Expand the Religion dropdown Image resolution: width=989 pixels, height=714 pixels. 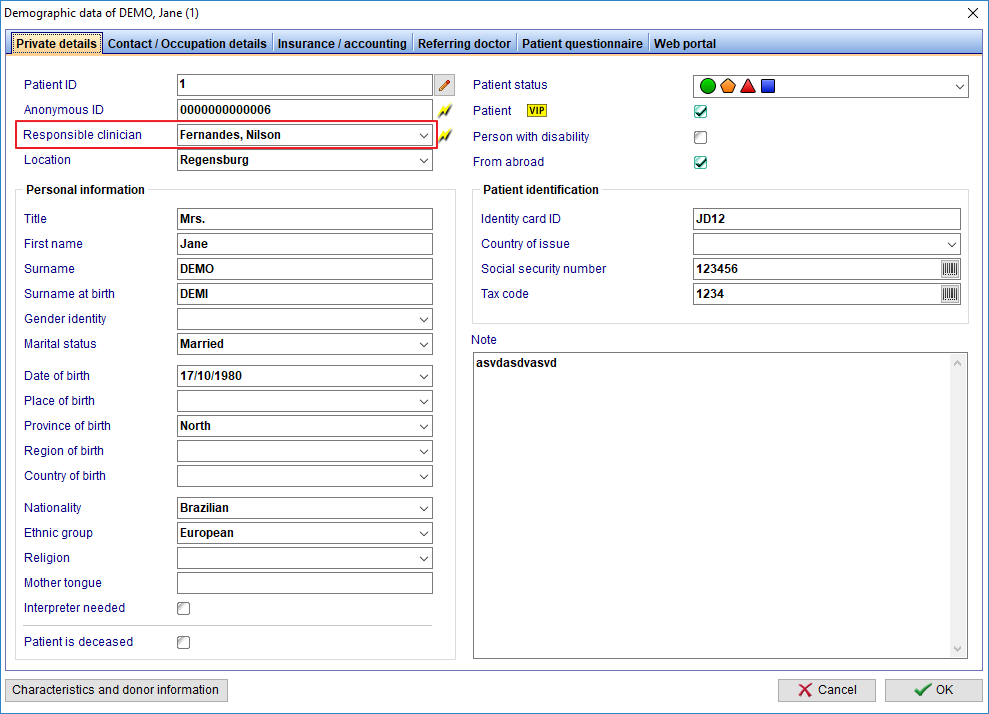click(424, 559)
